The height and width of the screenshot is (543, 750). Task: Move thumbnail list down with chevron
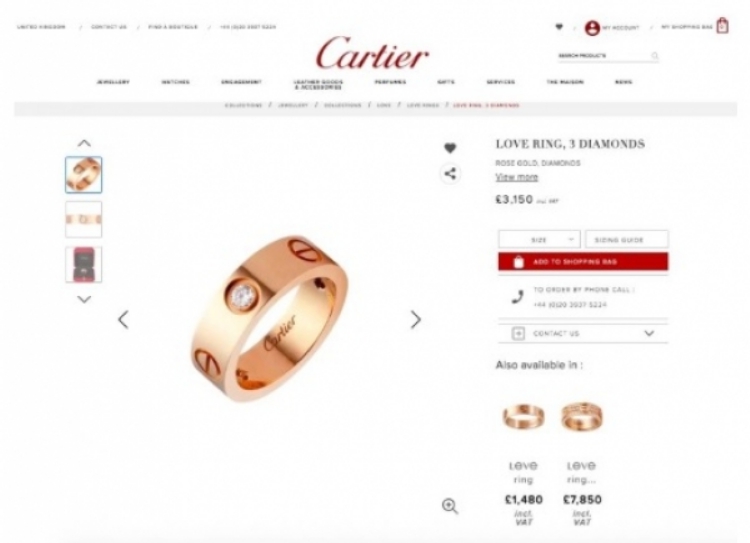(84, 299)
